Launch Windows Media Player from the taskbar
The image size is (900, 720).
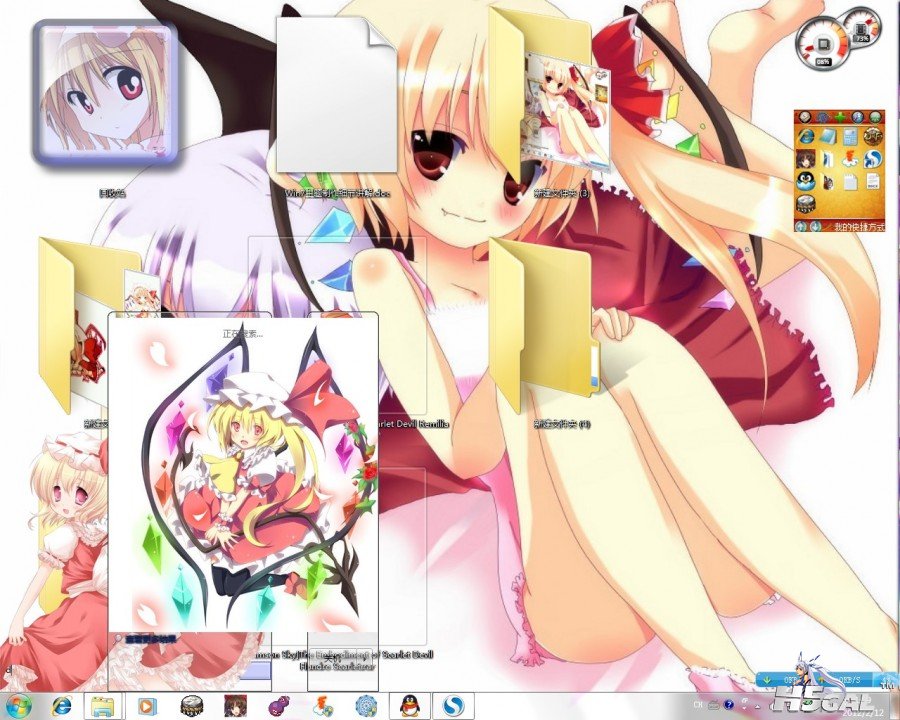pyautogui.click(x=146, y=705)
